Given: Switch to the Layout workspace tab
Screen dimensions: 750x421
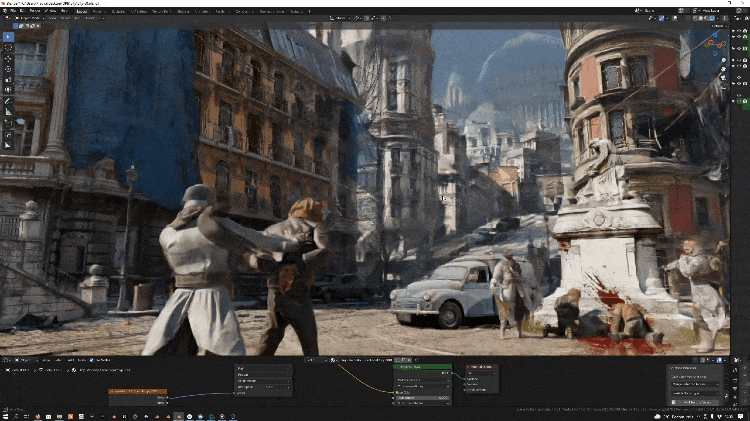Looking at the screenshot, I should pyautogui.click(x=82, y=11).
